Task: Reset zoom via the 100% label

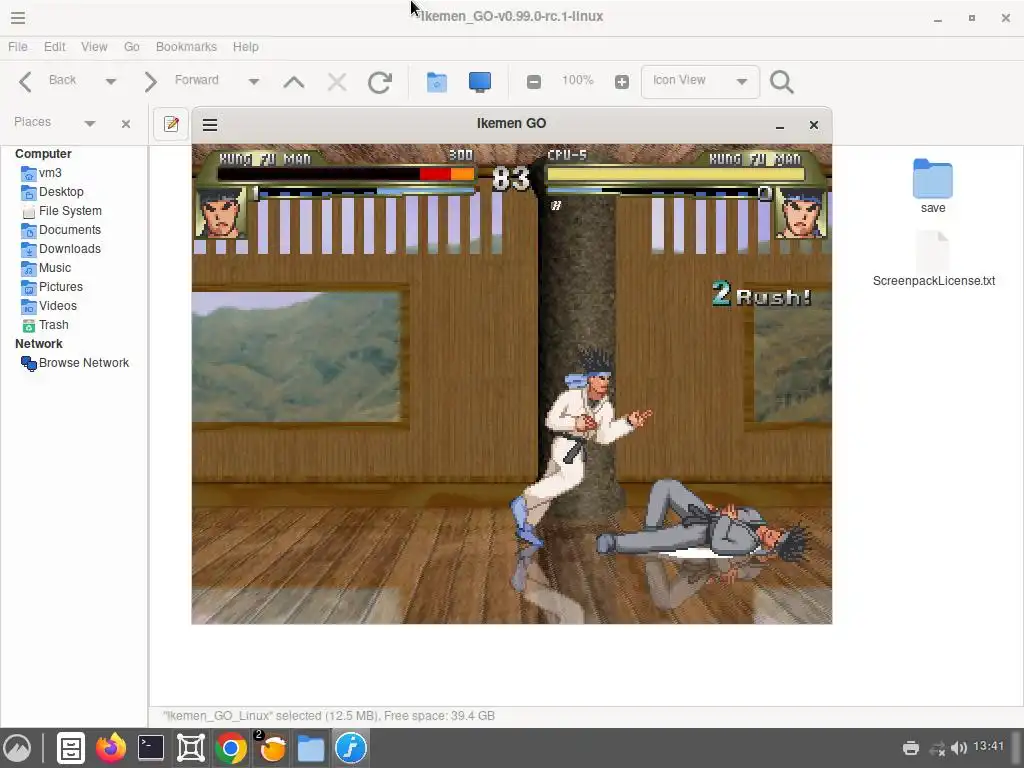Action: coord(577,80)
